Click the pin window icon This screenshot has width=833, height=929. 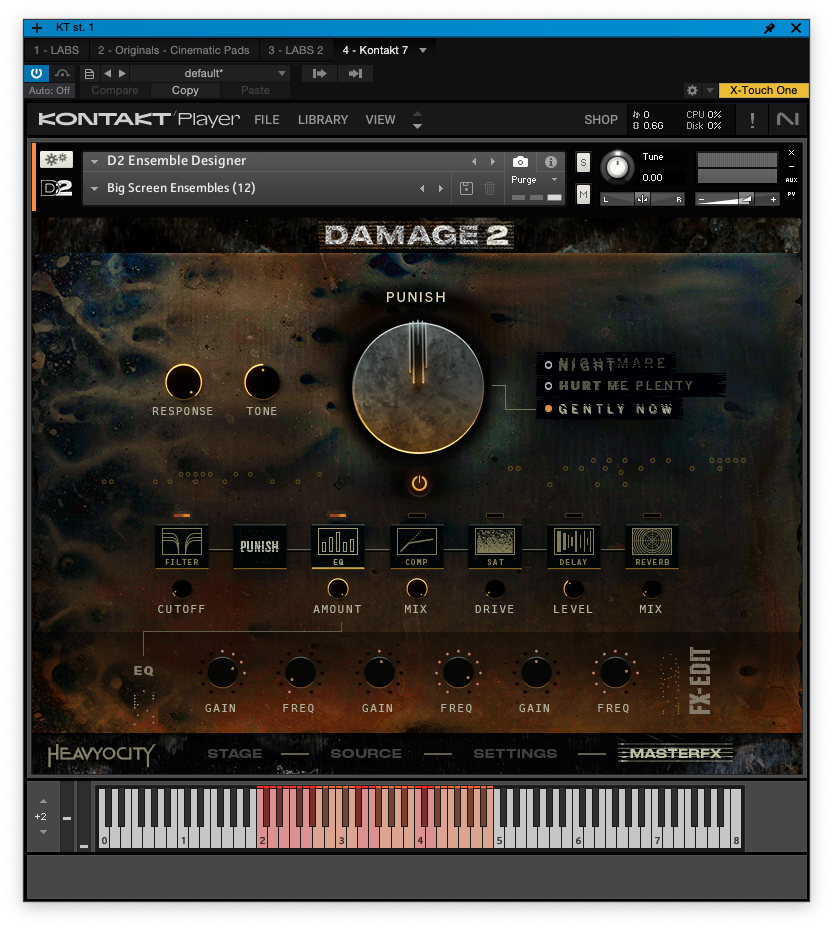coord(769,28)
